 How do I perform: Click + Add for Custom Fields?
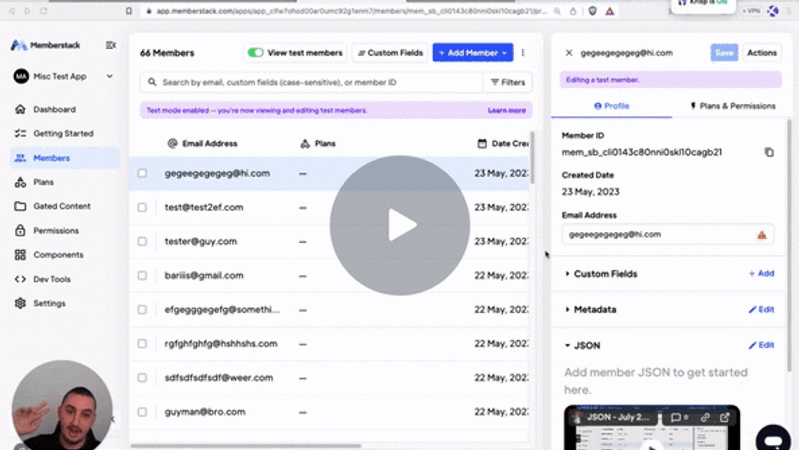coord(761,274)
